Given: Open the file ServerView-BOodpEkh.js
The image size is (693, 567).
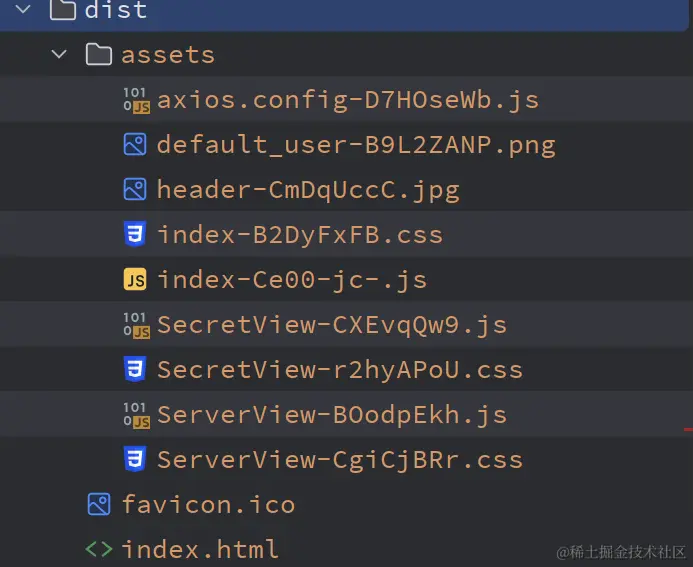Looking at the screenshot, I should pos(332,415).
